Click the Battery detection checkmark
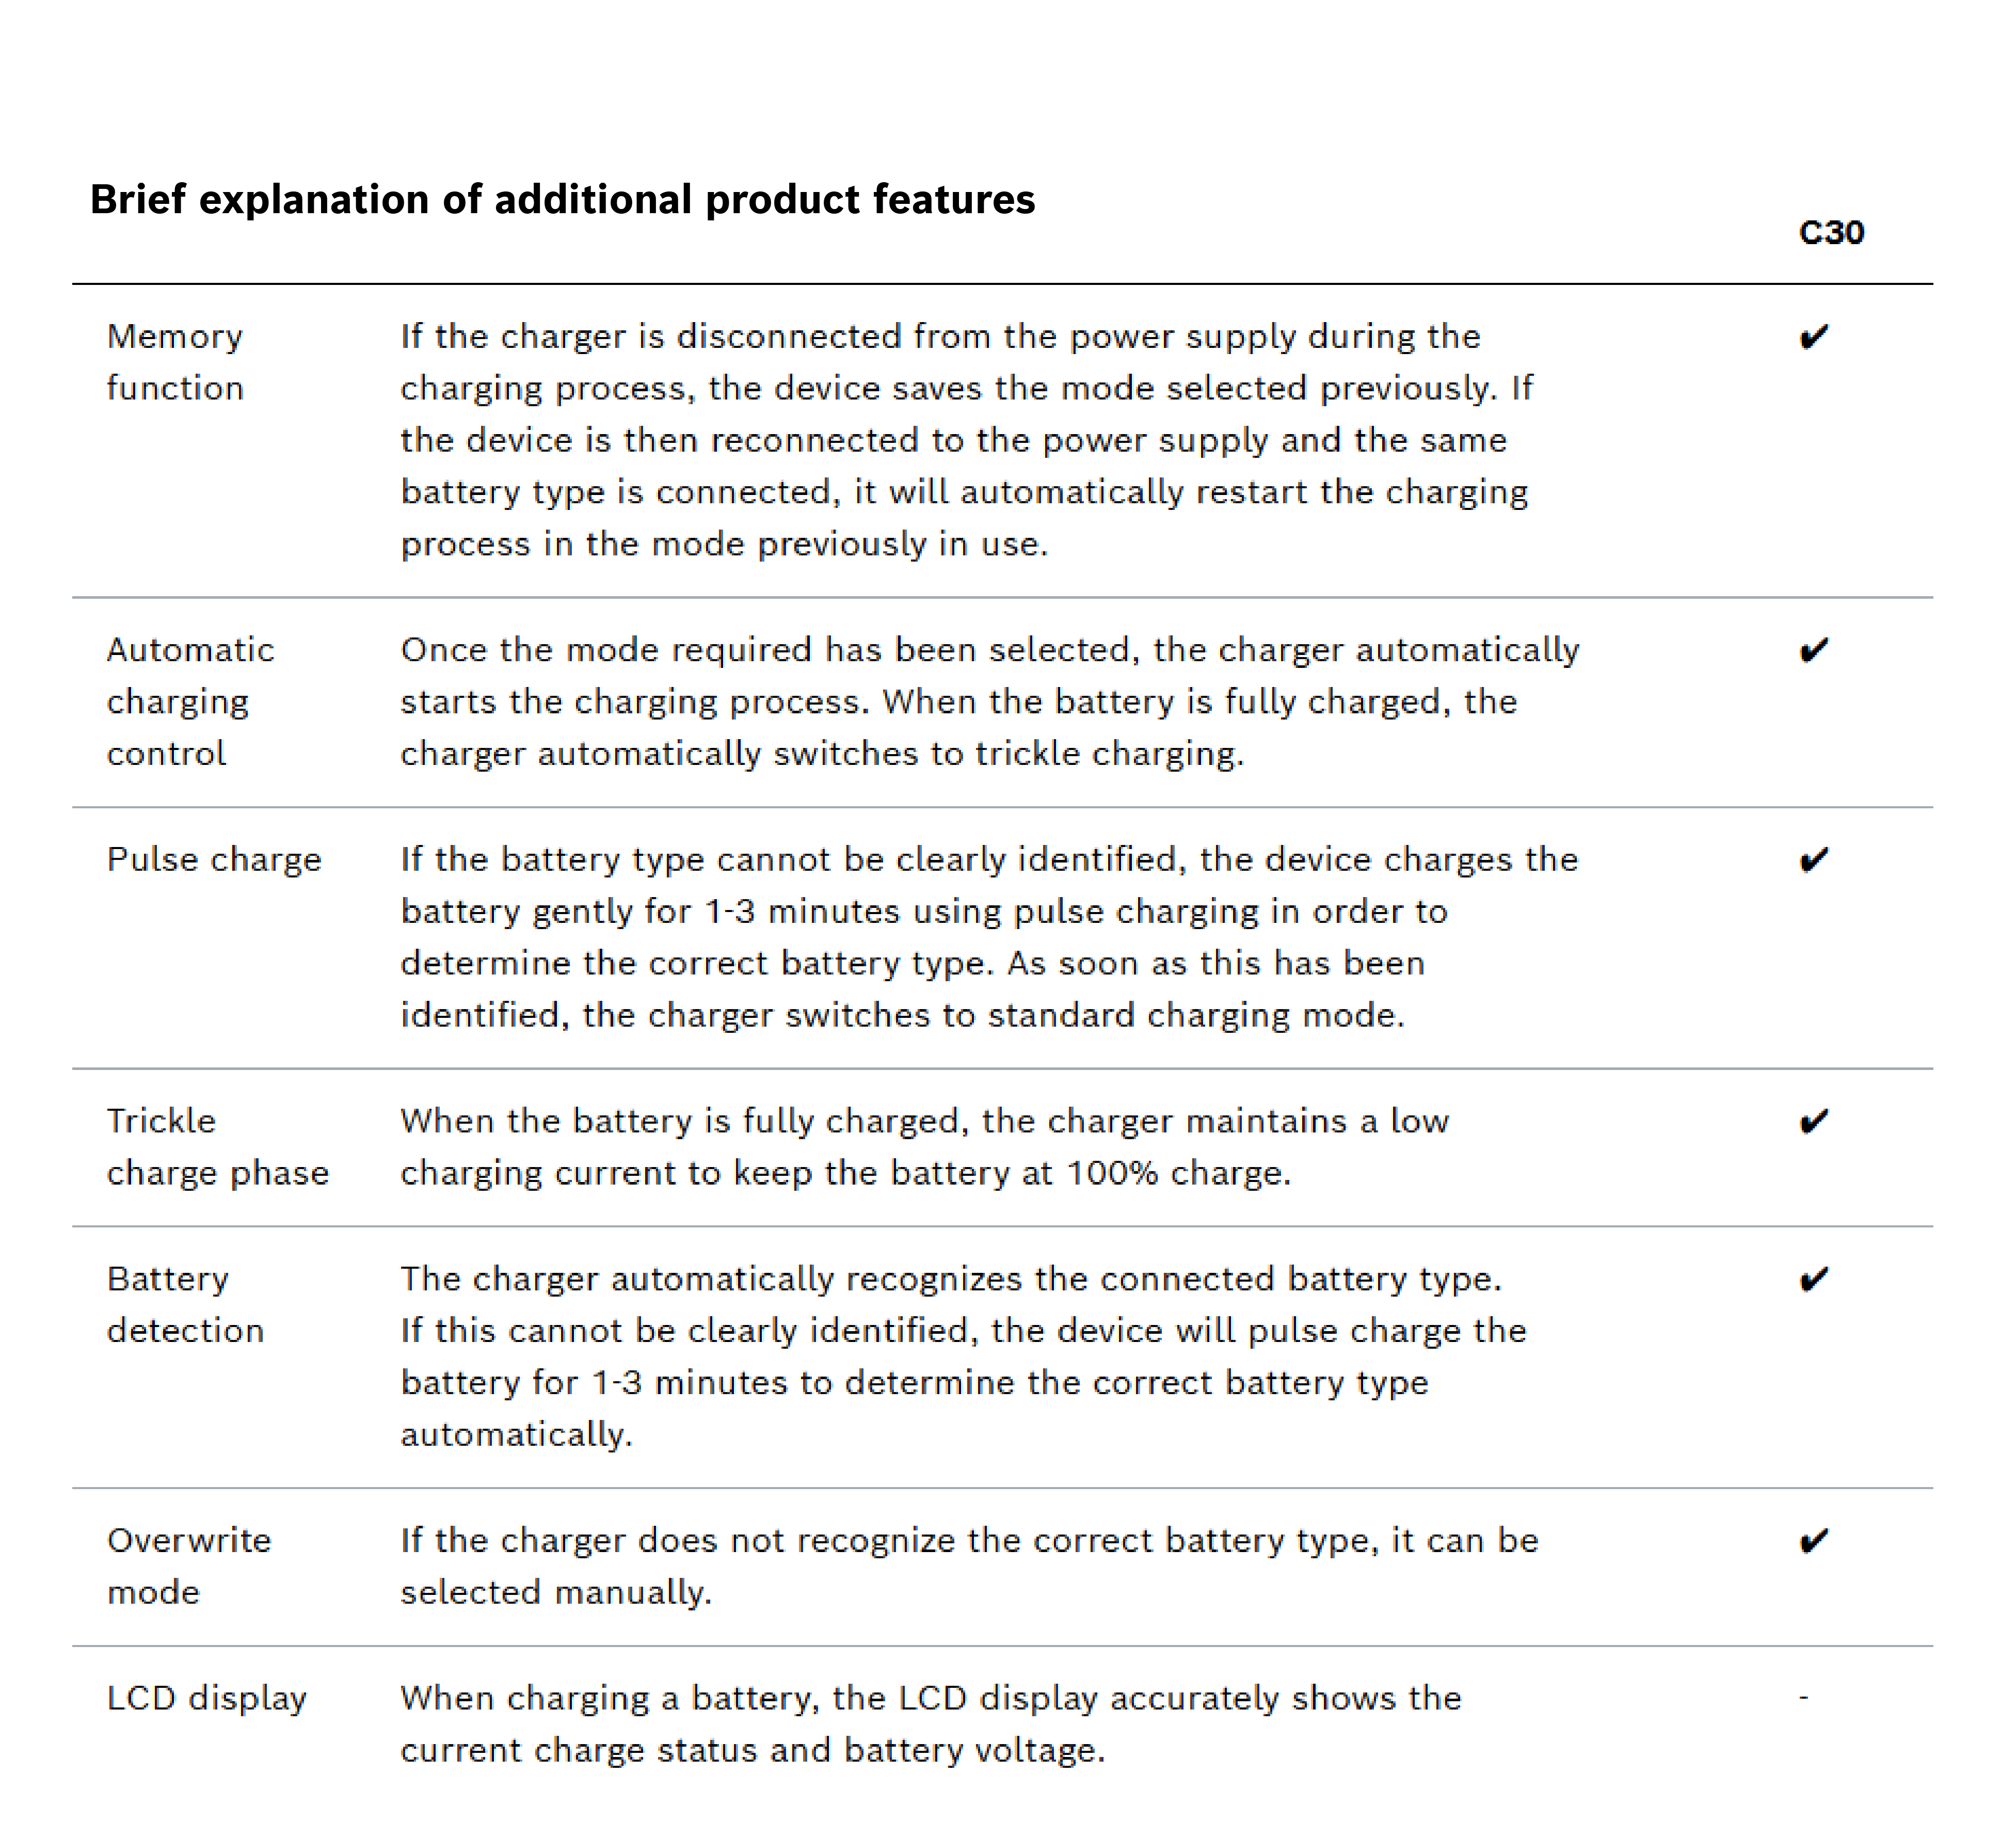This screenshot has width=2016, height=1837. 1813,1280
